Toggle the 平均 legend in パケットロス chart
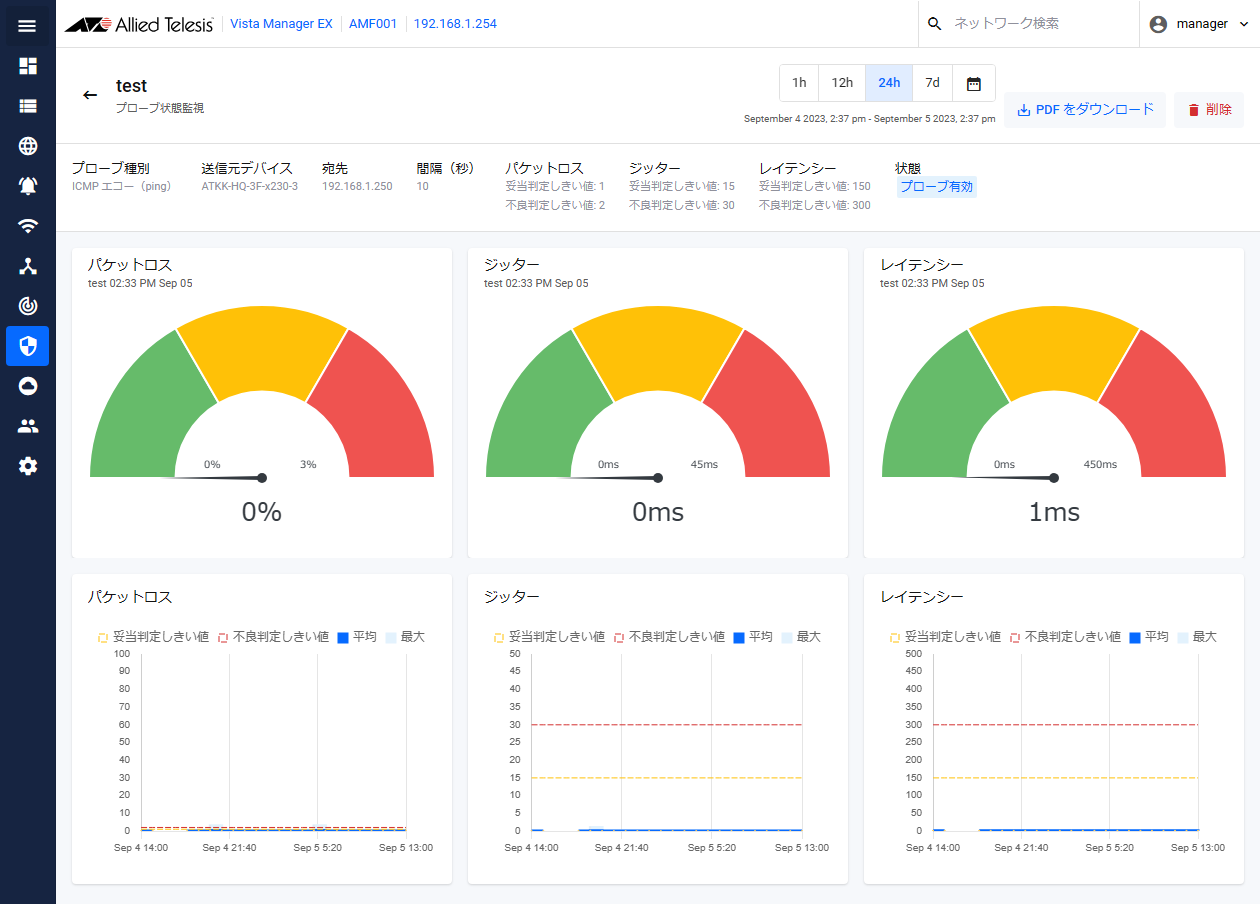This screenshot has height=904, width=1260. point(357,637)
